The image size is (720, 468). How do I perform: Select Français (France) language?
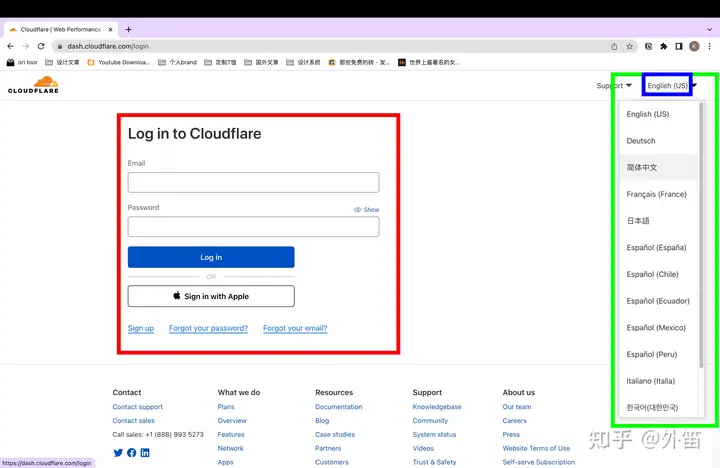658,194
